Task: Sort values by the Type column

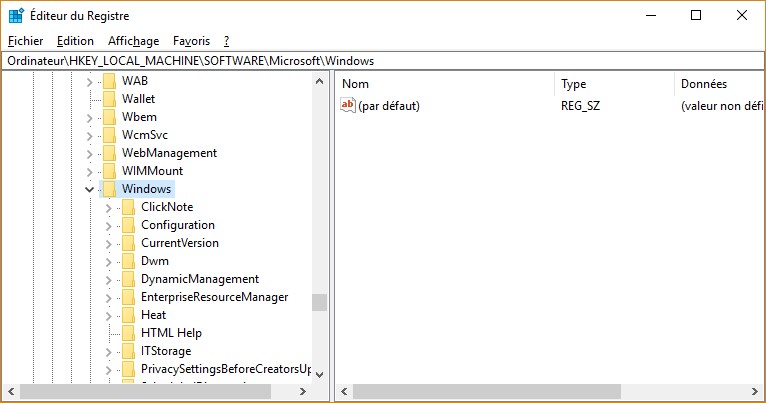Action: point(615,84)
